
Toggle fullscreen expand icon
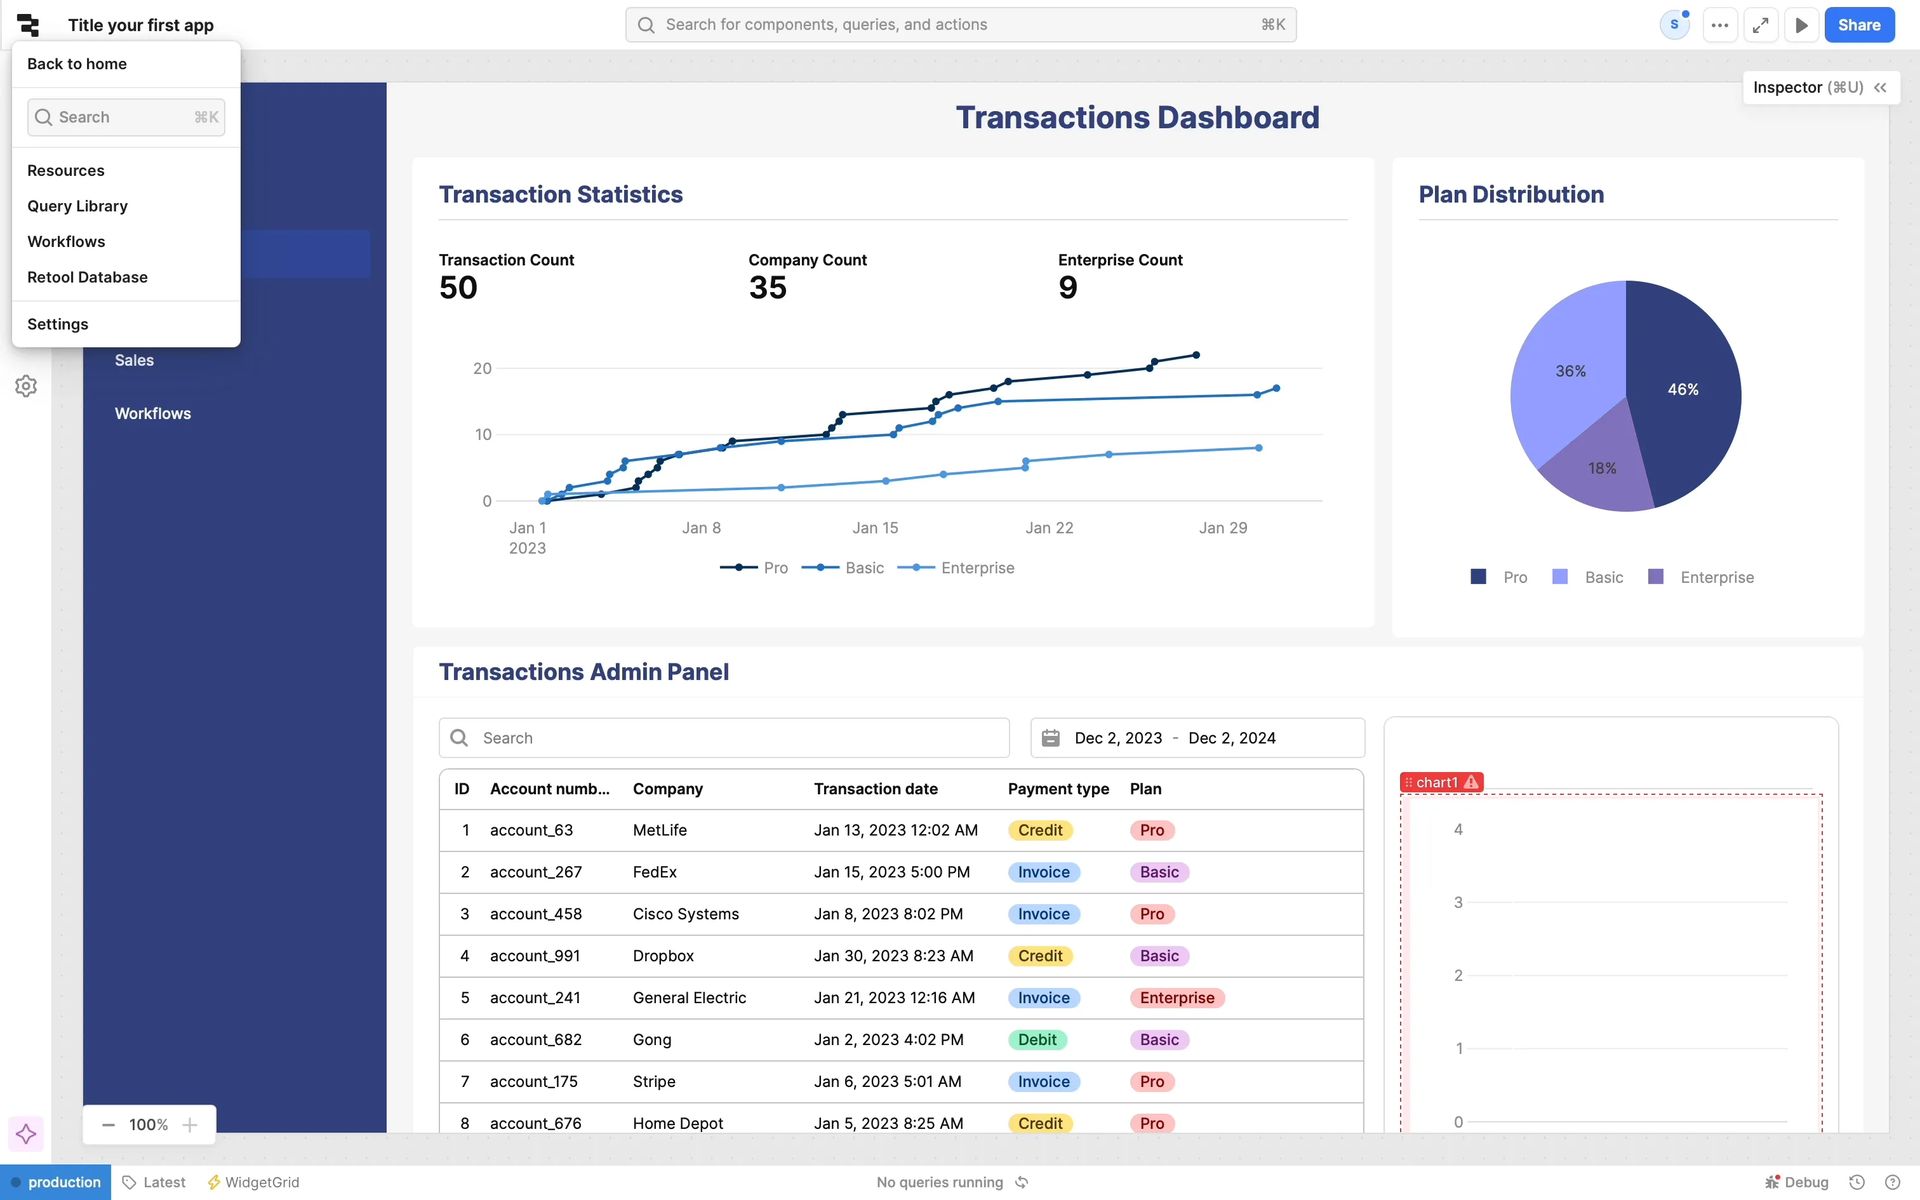(x=1760, y=25)
